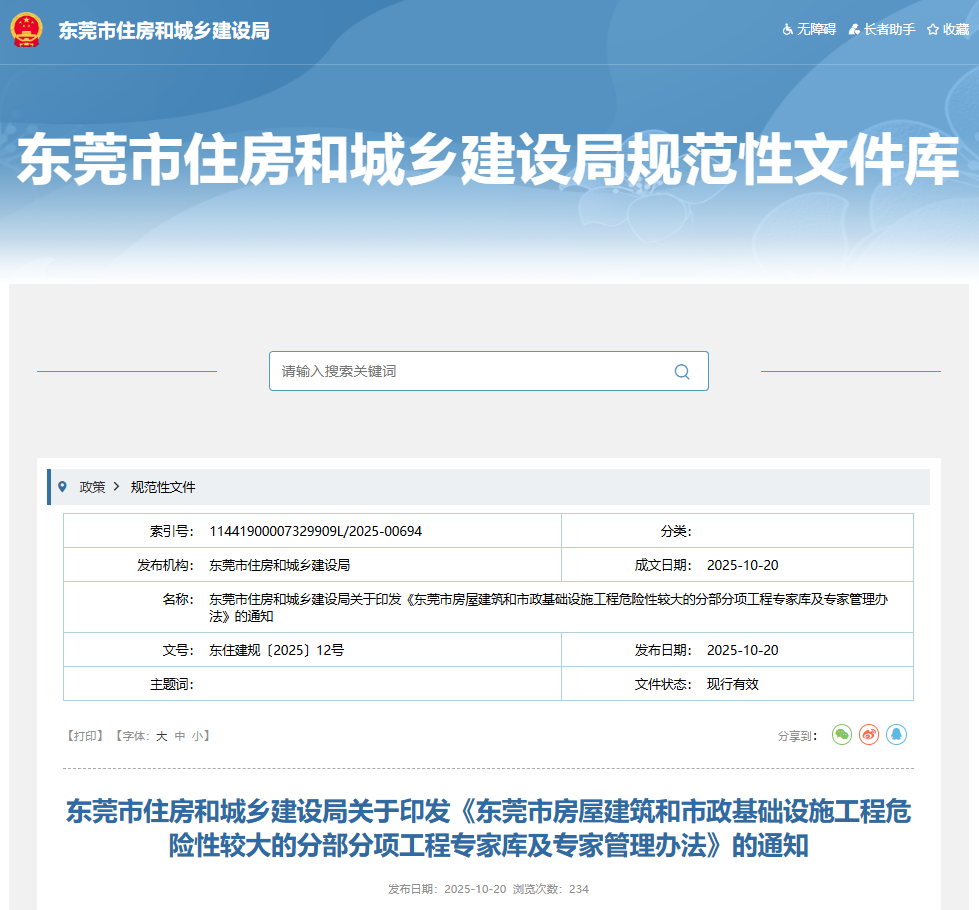
Task: Open the 政策 breadcrumb link
Action: 91,487
